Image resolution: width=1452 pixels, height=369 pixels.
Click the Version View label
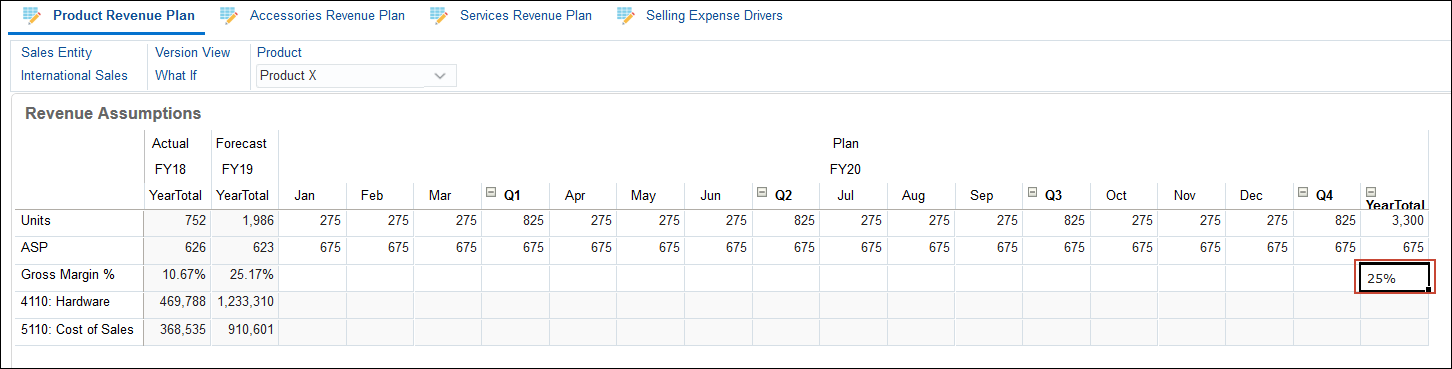(x=192, y=52)
